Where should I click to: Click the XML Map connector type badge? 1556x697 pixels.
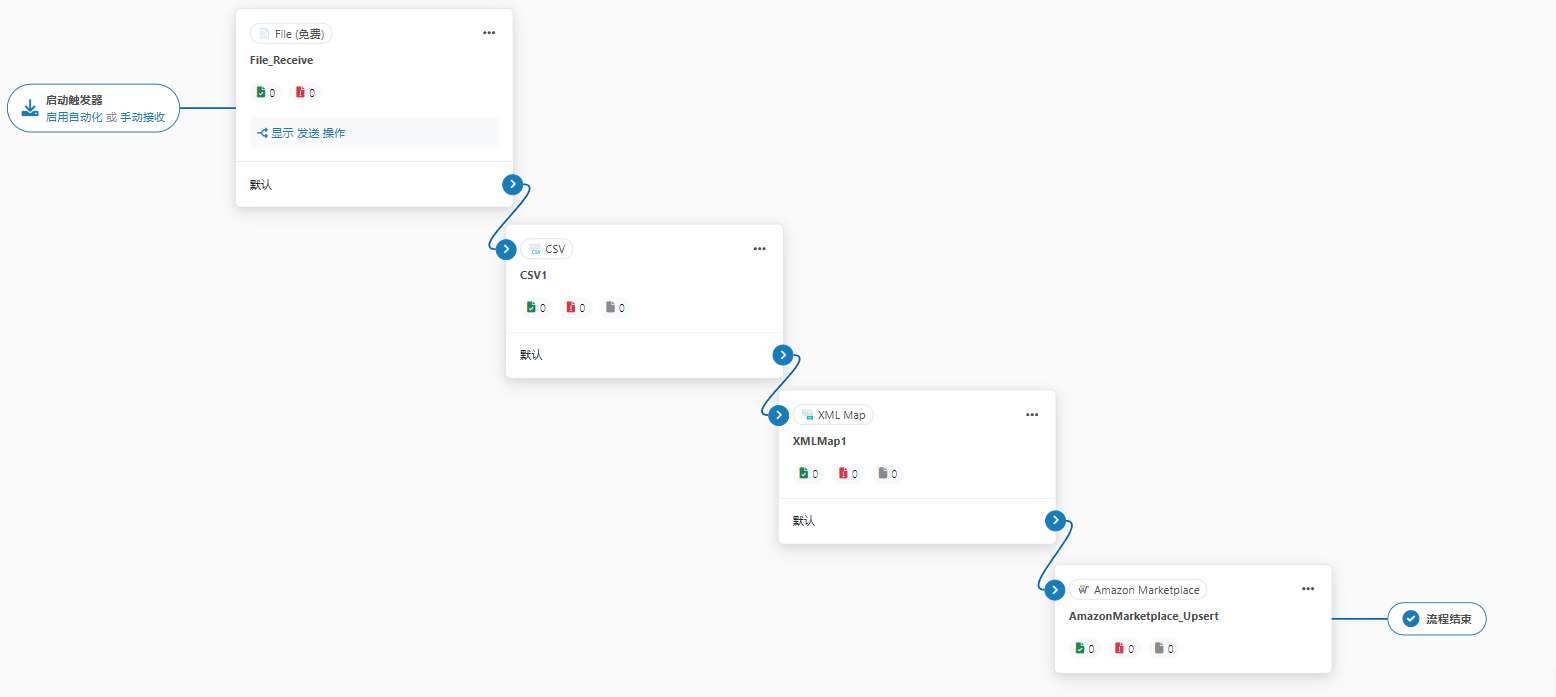[x=833, y=415]
